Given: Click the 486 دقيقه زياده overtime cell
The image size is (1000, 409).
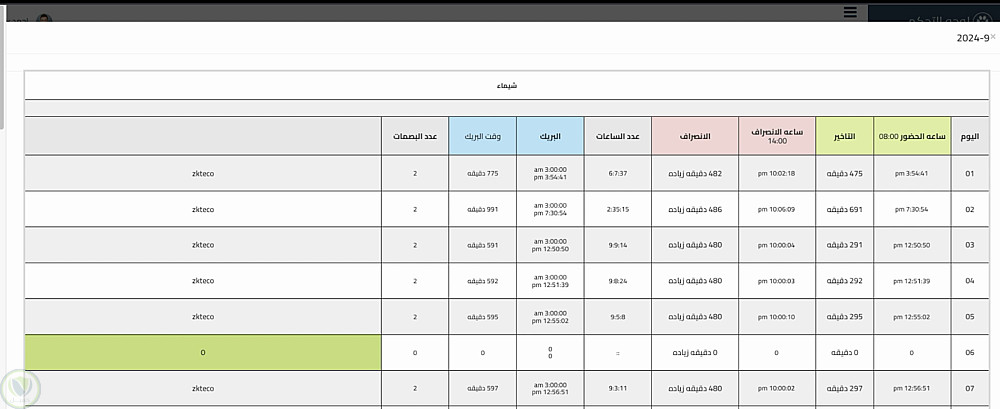Looking at the screenshot, I should point(695,209).
